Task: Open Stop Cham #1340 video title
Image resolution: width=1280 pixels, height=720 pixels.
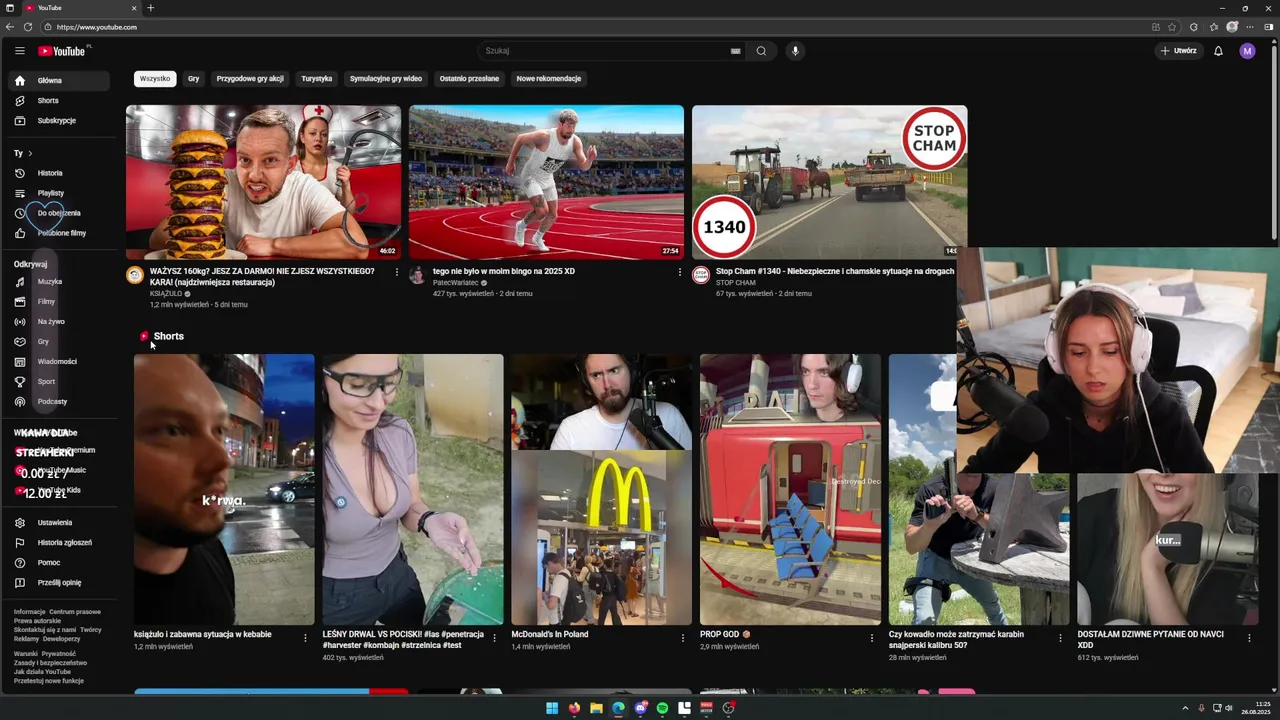Action: click(x=835, y=271)
